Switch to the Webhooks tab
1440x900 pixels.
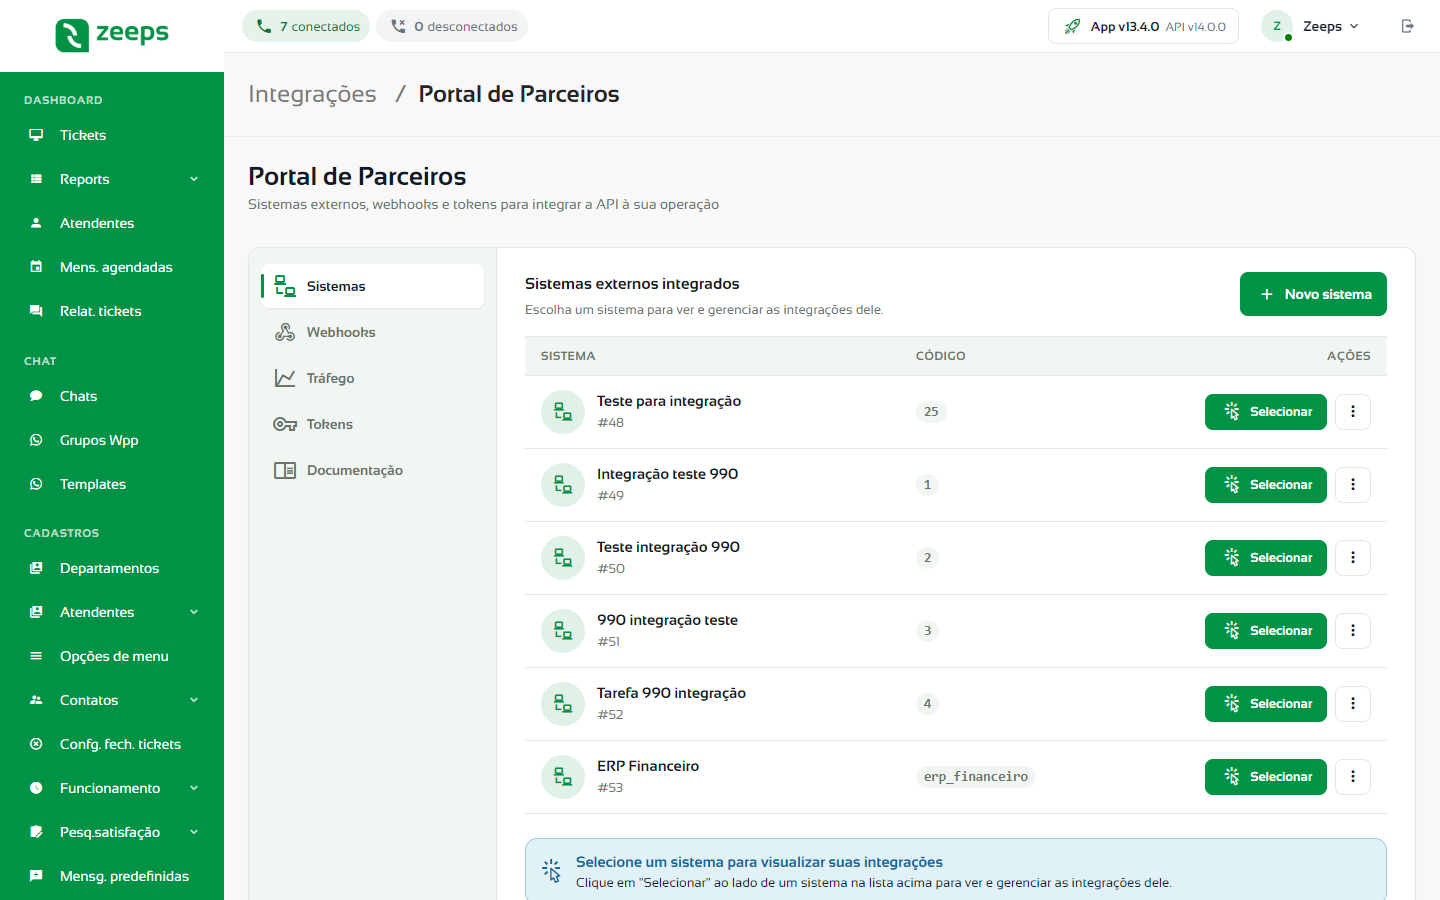coord(372,332)
